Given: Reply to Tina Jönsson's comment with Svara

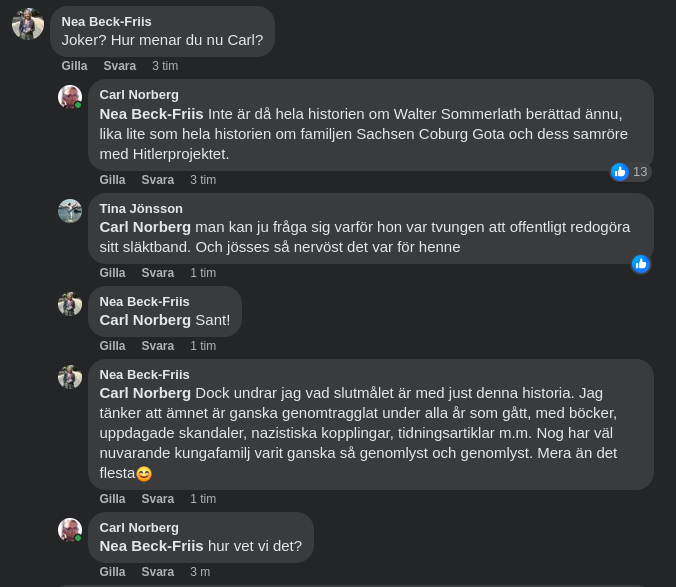Looking at the screenshot, I should pyautogui.click(x=157, y=273).
